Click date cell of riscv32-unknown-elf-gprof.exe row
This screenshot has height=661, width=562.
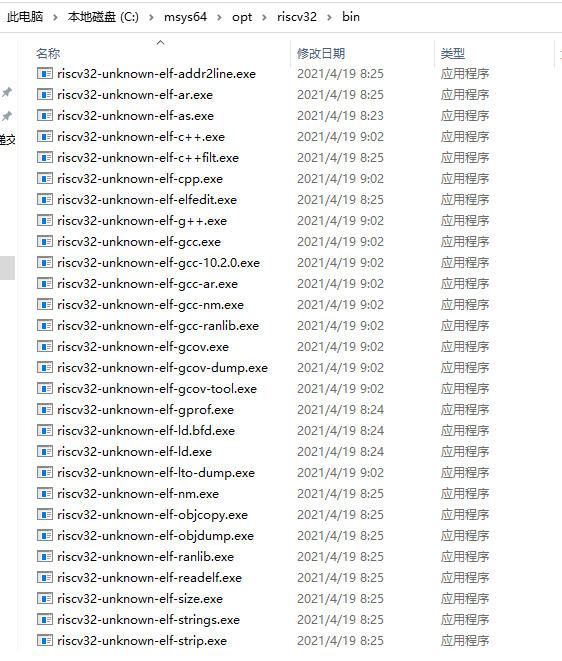340,409
